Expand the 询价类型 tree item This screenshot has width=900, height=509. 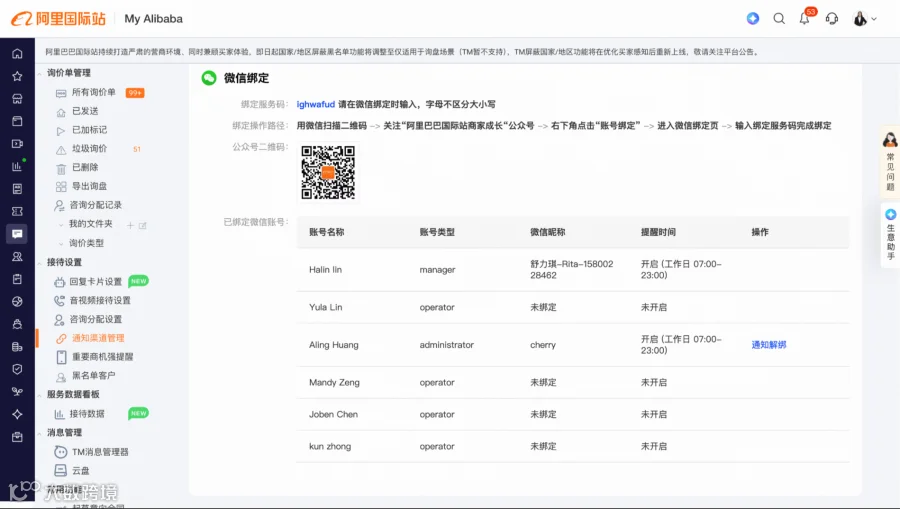tap(61, 243)
